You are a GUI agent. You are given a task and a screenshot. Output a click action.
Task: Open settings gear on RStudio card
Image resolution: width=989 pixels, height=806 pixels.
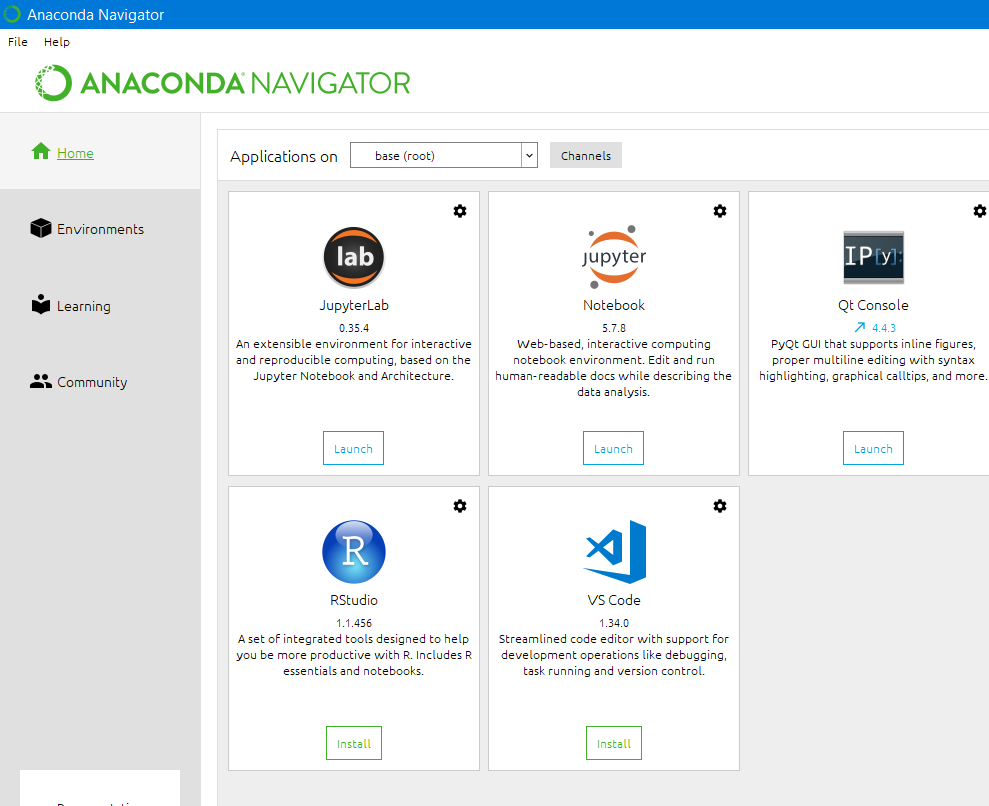[460, 506]
